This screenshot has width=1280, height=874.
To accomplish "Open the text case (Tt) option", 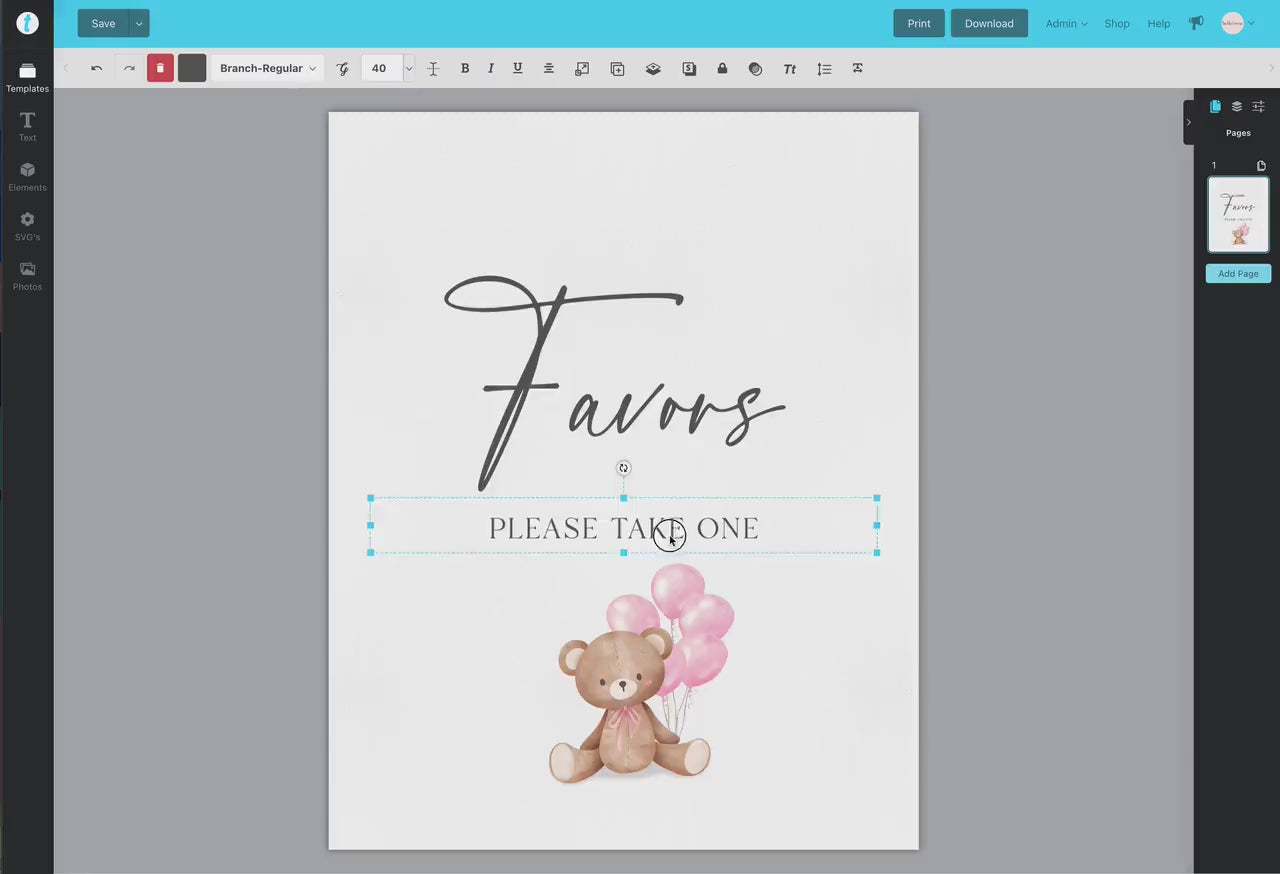I will (790, 68).
